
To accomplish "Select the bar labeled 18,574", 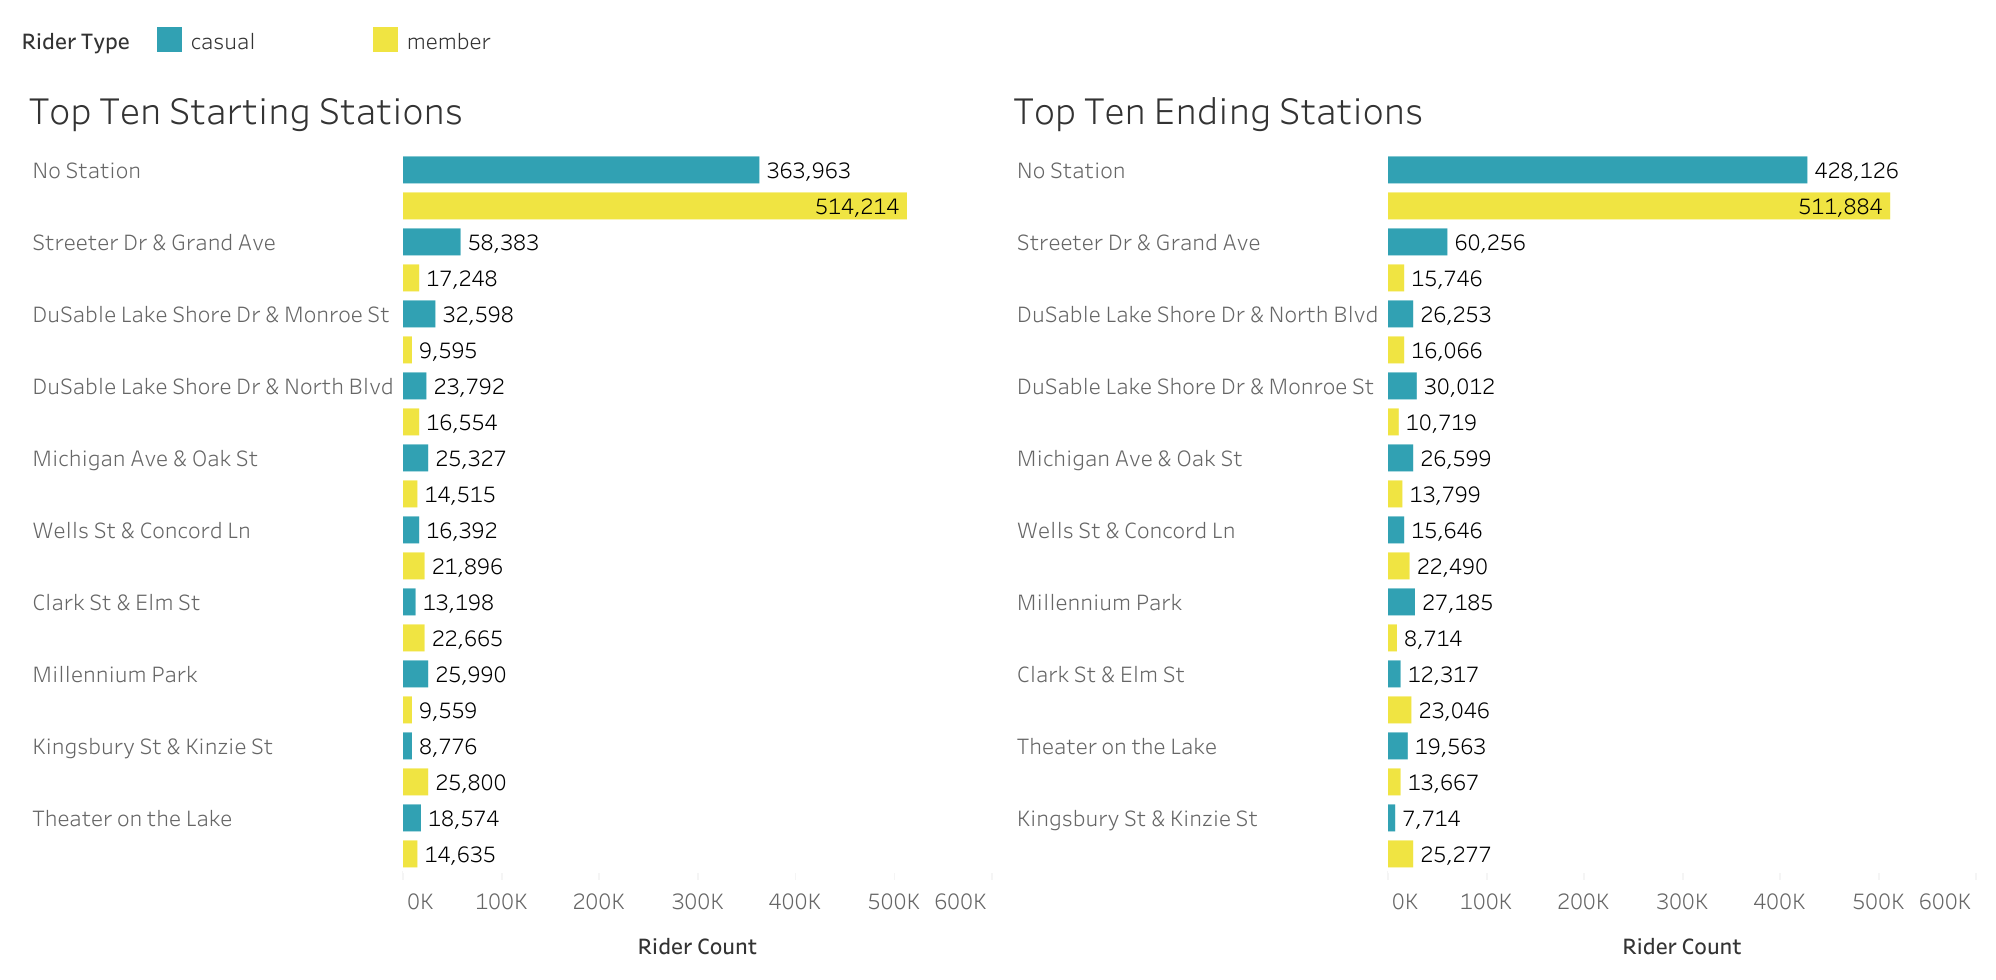I will point(412,818).
